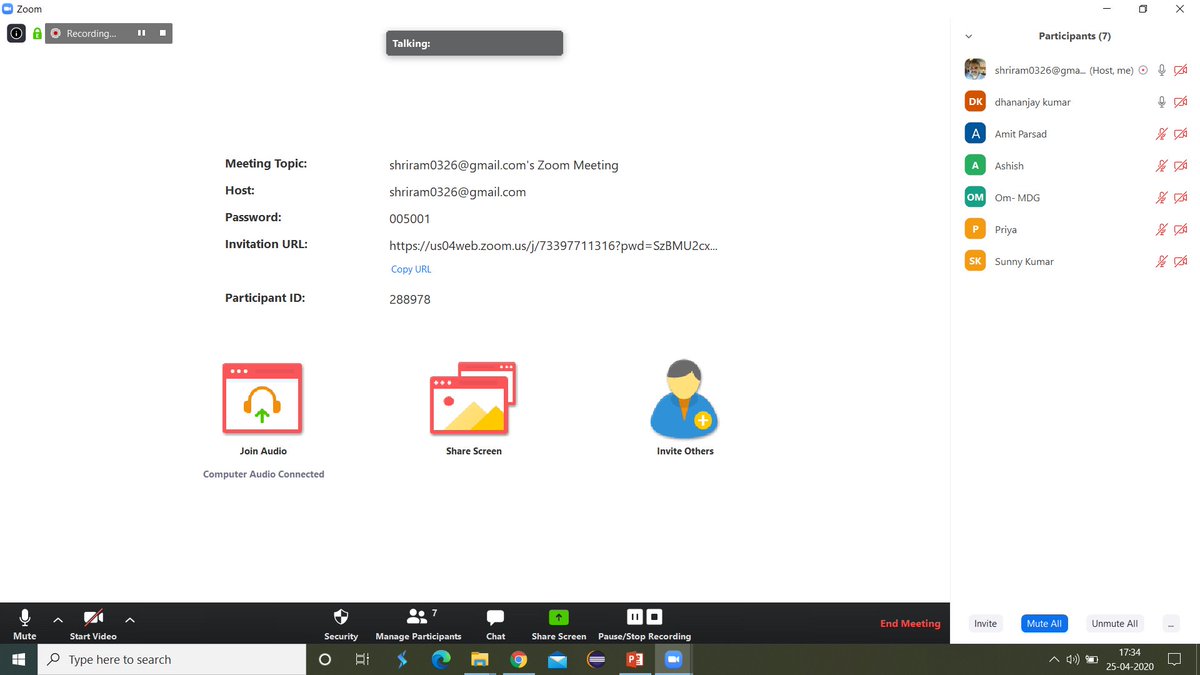
Task: Click Om- MDG's muted microphone icon
Action: tap(1162, 198)
